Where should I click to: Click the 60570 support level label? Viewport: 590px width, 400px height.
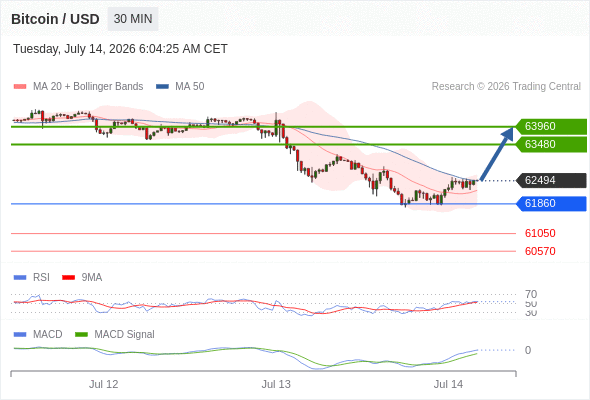(540, 251)
